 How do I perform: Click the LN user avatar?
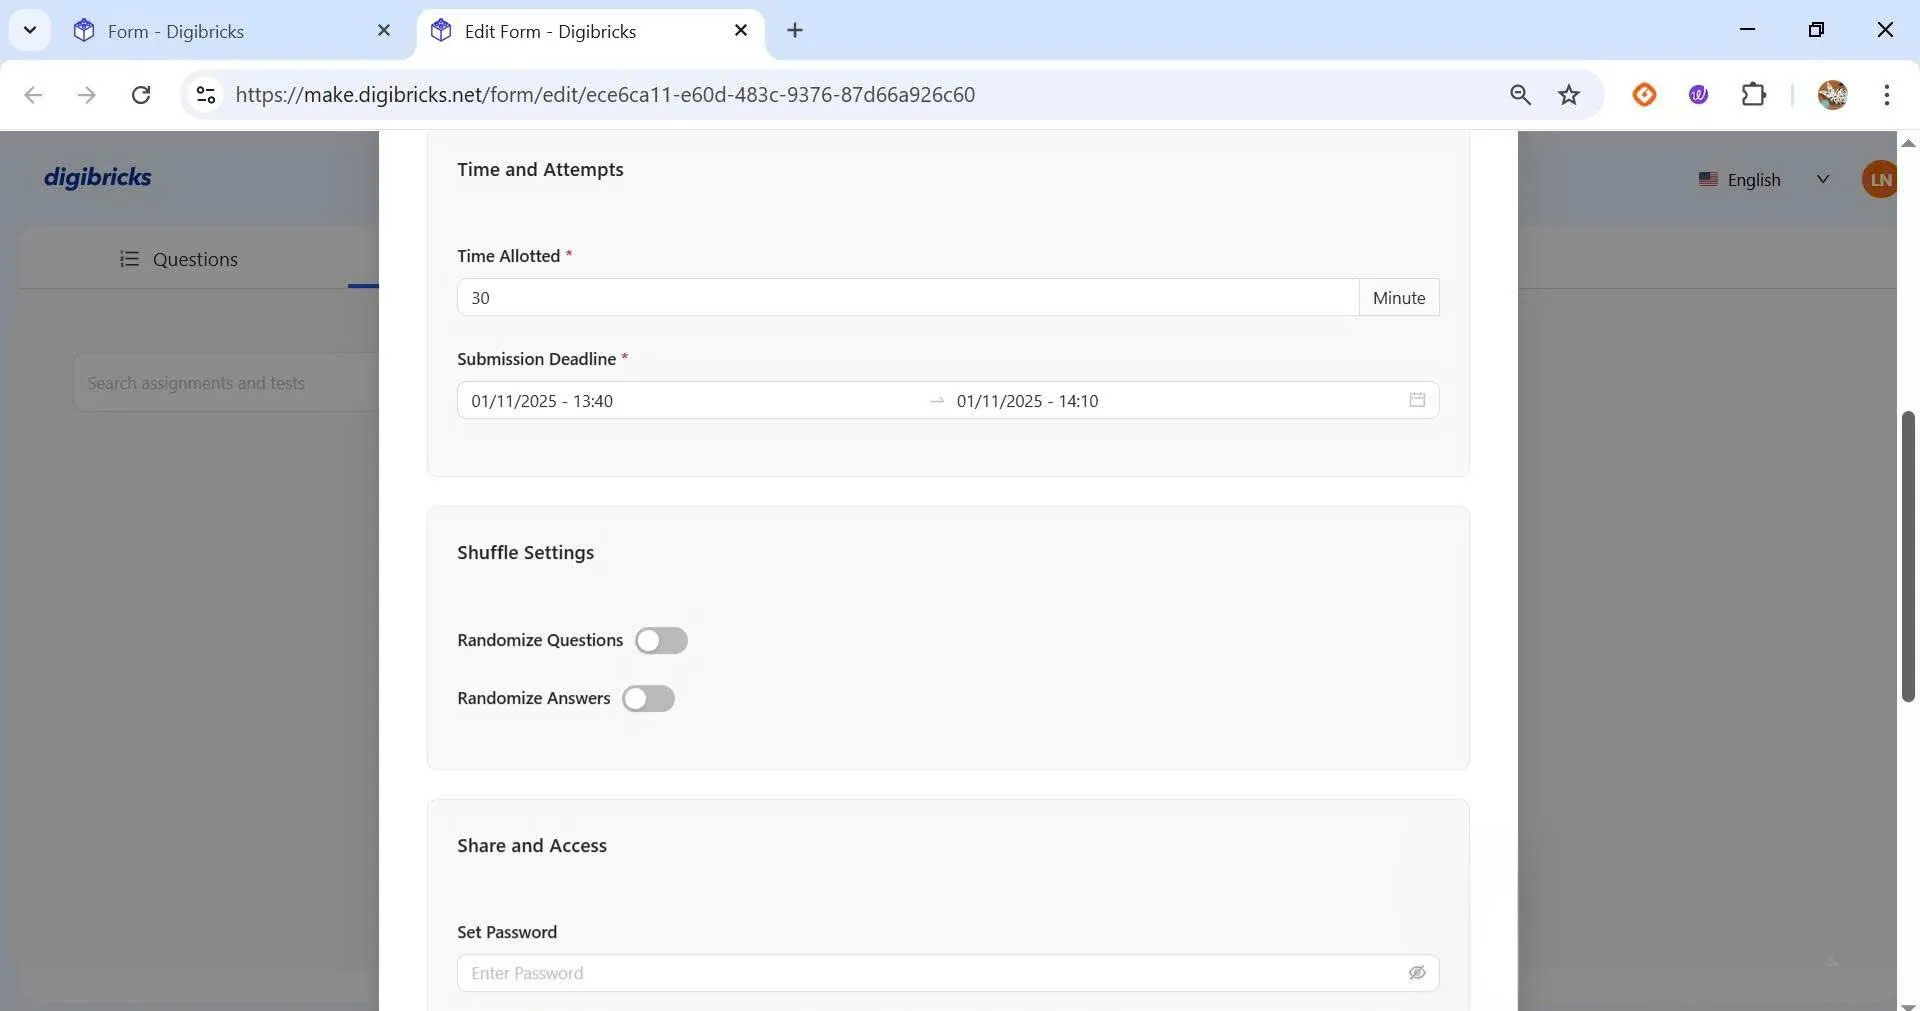tap(1879, 180)
